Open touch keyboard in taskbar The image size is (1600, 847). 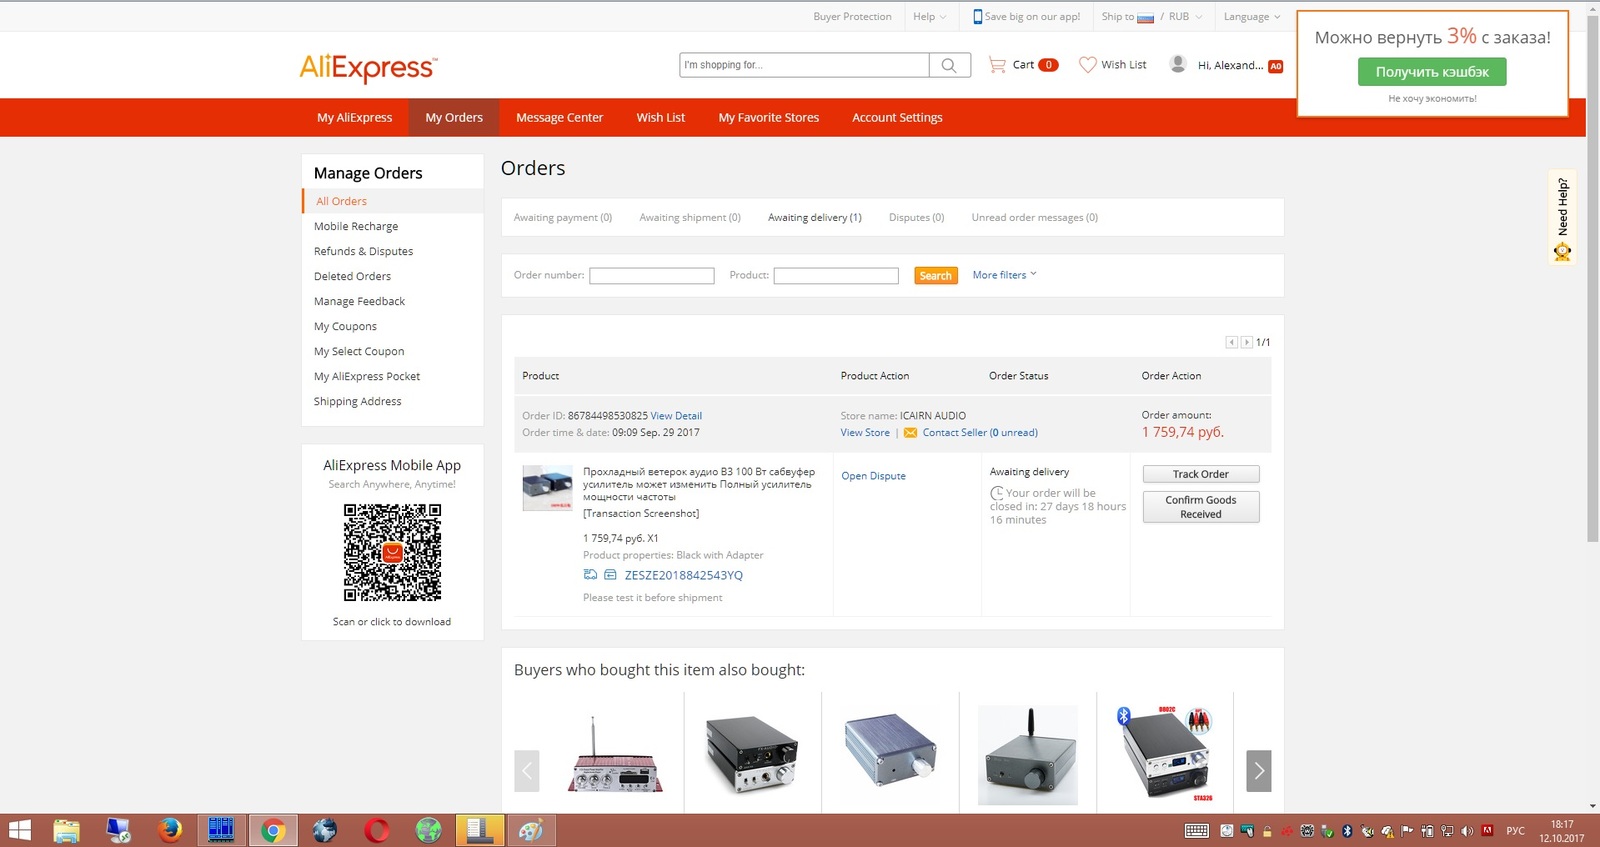click(x=1196, y=831)
